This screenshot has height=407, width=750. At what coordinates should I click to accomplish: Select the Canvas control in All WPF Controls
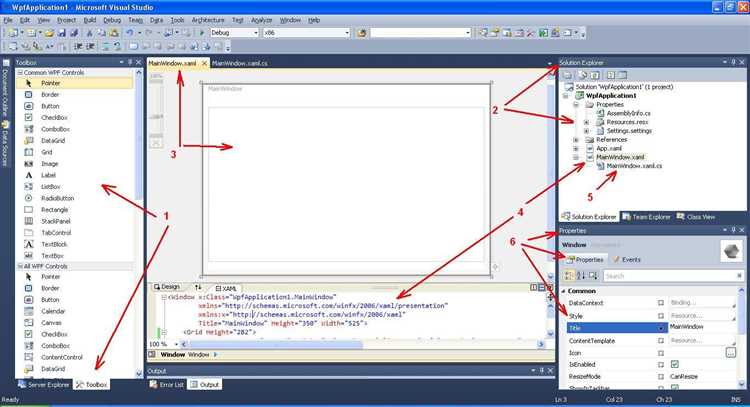tap(75, 323)
